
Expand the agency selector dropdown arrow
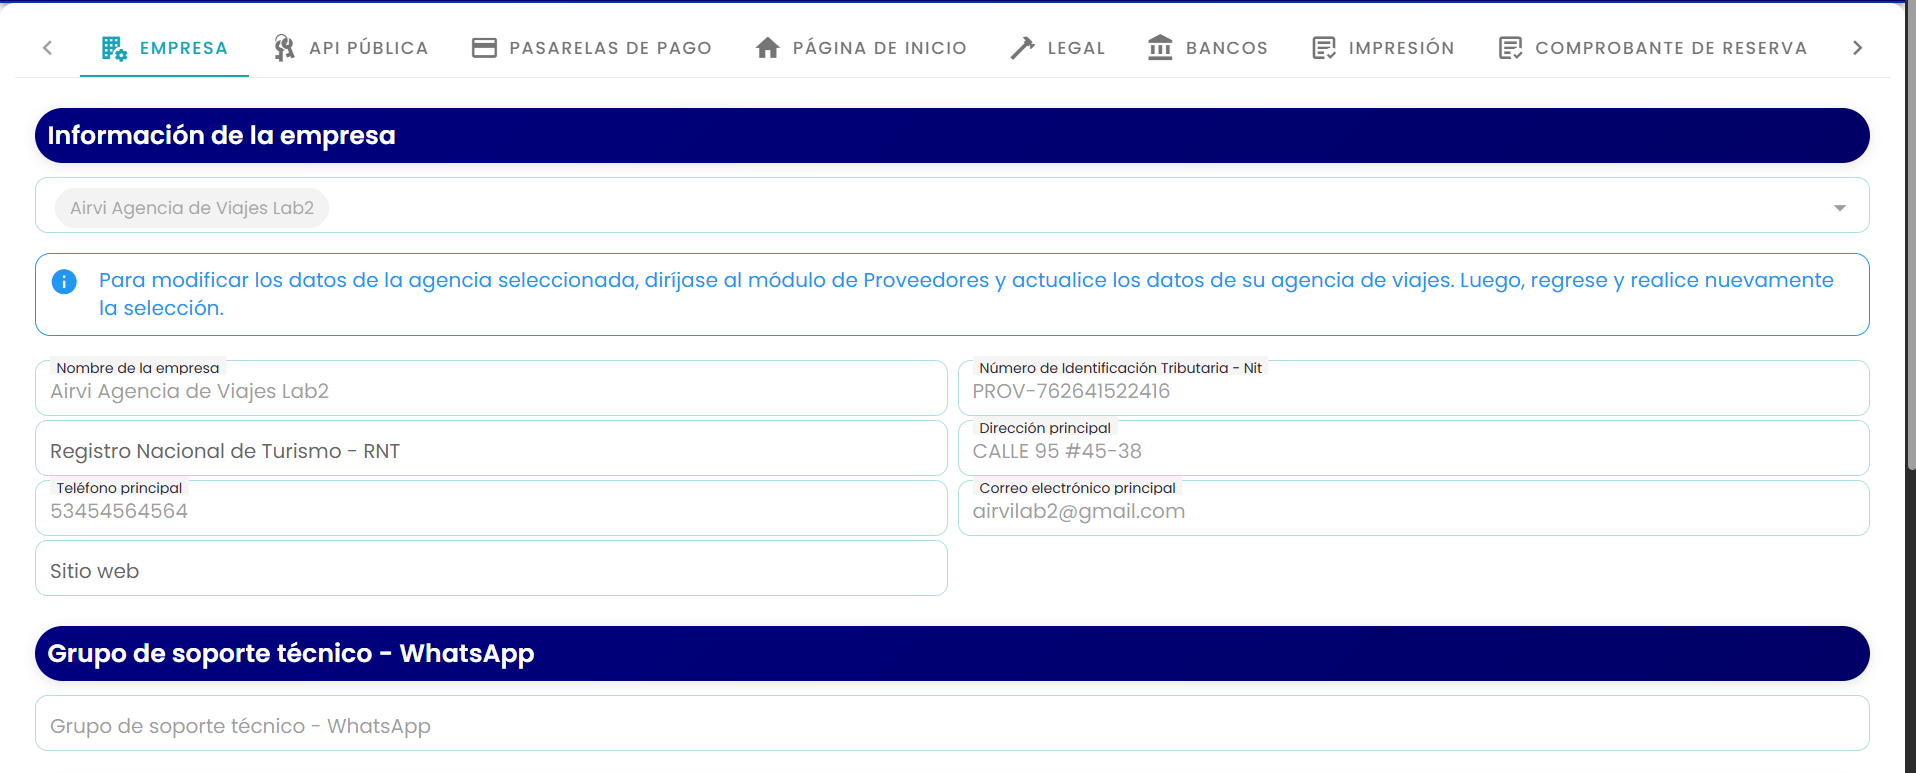pos(1839,208)
